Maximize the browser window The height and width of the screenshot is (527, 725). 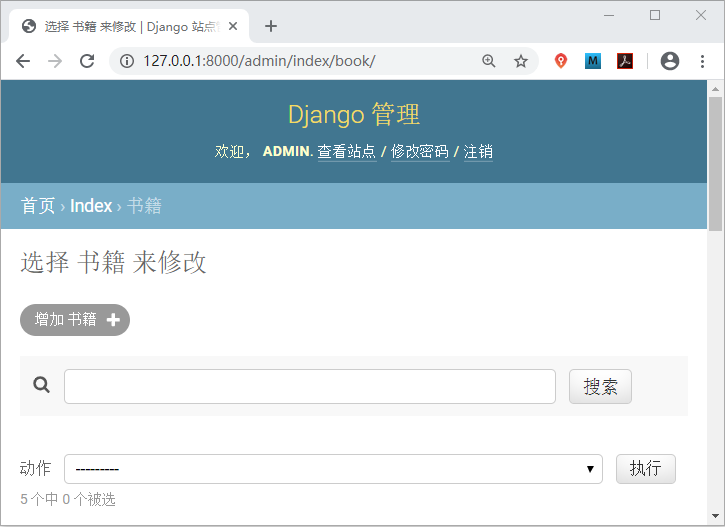point(655,15)
